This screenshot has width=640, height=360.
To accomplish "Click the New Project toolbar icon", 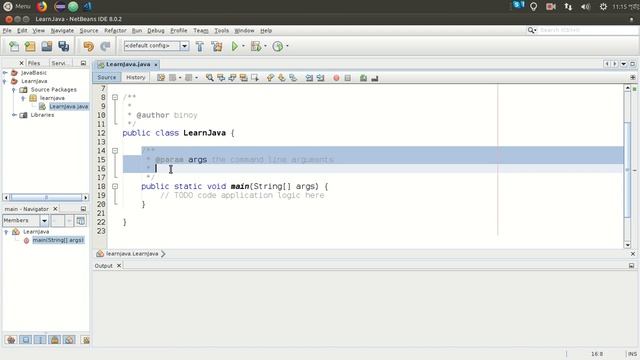I will pyautogui.click(x=30, y=46).
